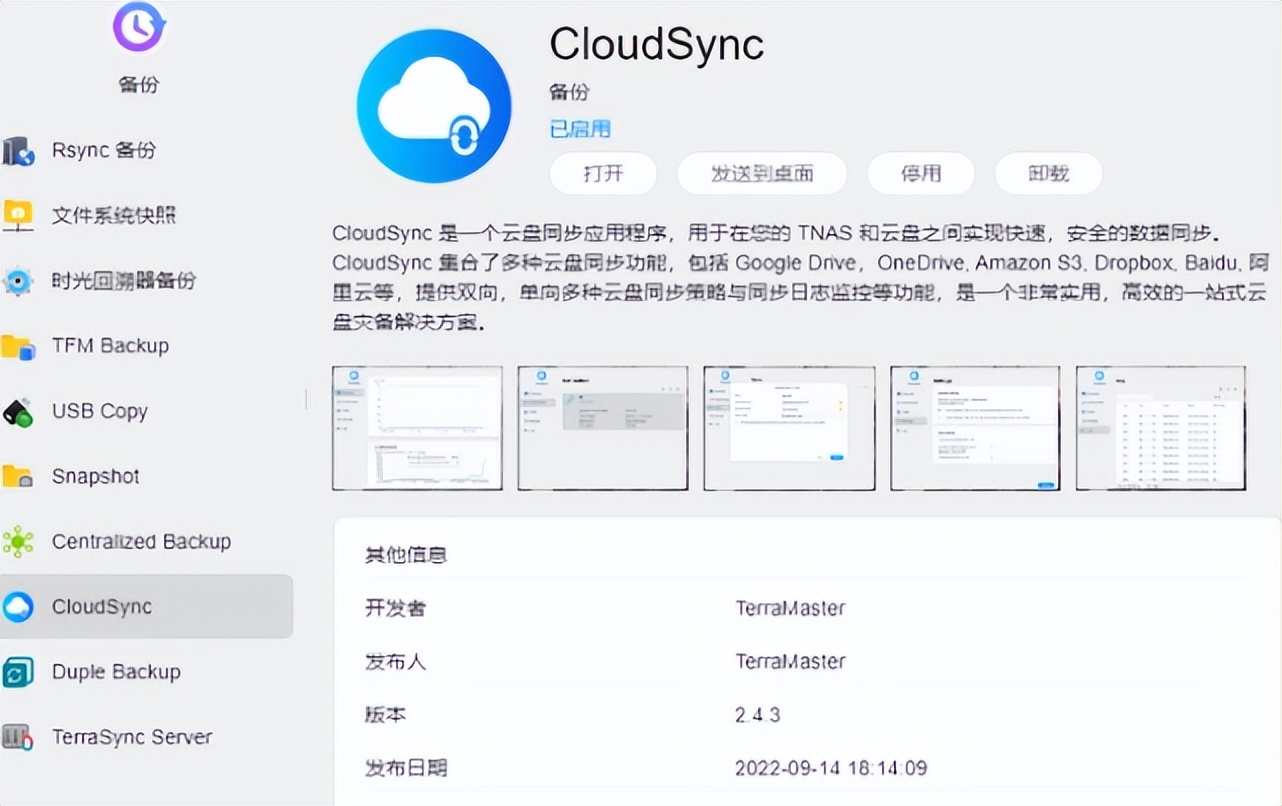Viewport: 1282px width, 806px height.
Task: View the third screenshot thumbnail with dialog
Action: (x=789, y=428)
